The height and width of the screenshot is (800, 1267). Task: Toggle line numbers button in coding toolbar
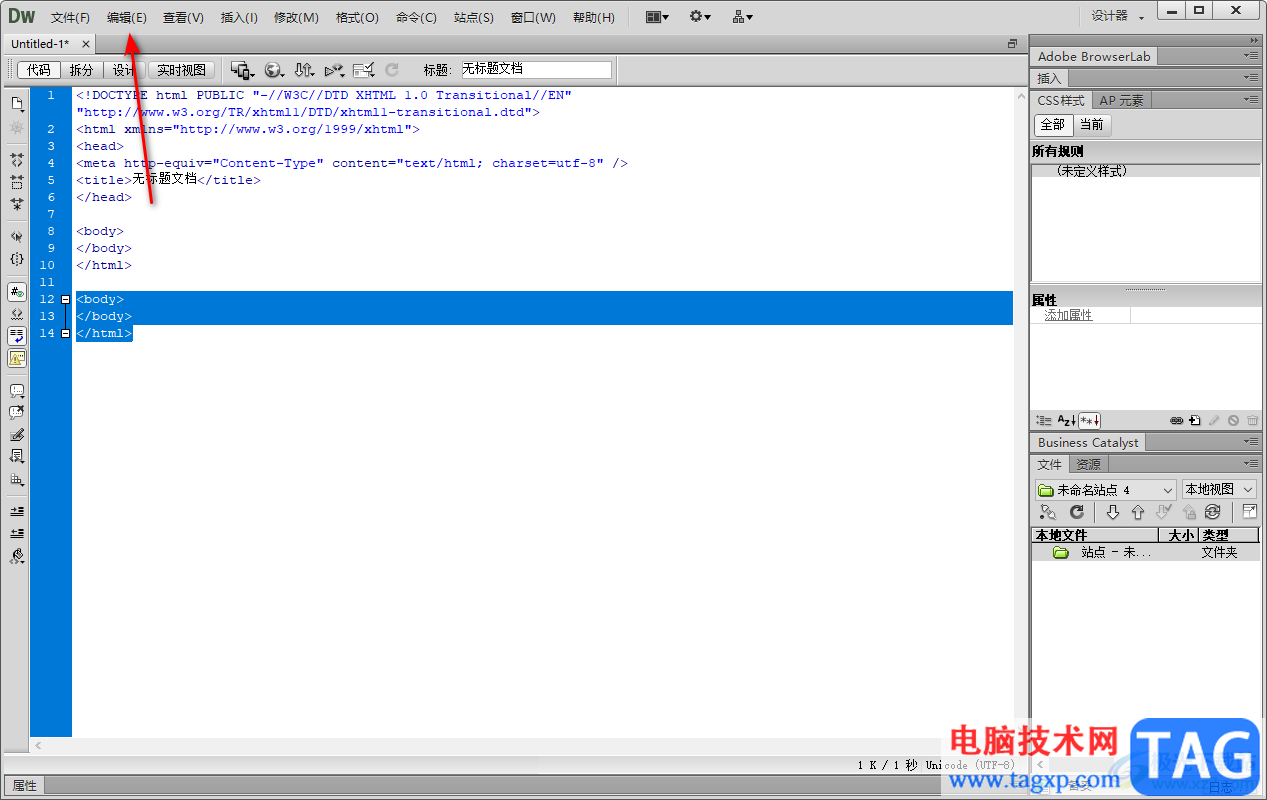[17, 292]
